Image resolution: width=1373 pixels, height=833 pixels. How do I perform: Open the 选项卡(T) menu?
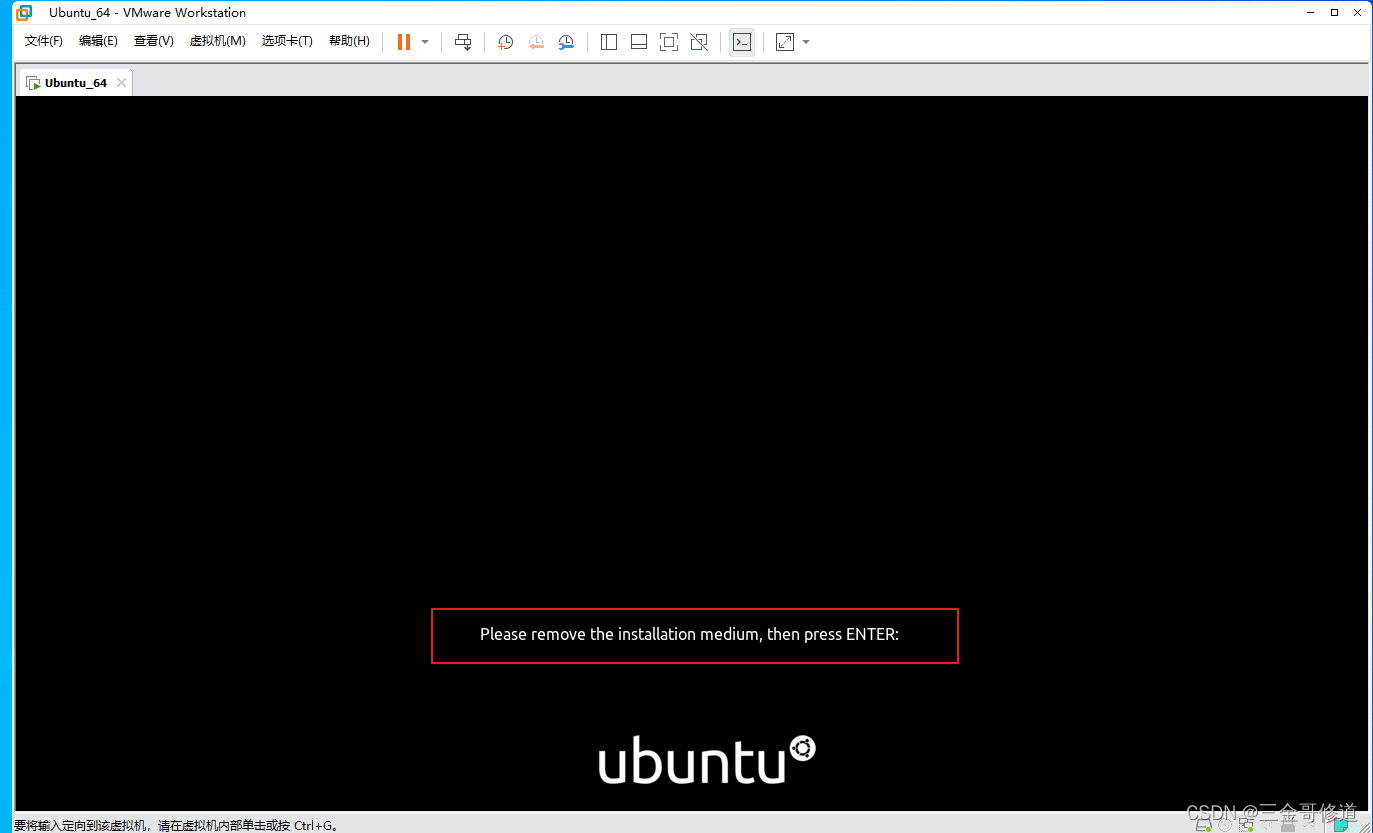(x=287, y=41)
